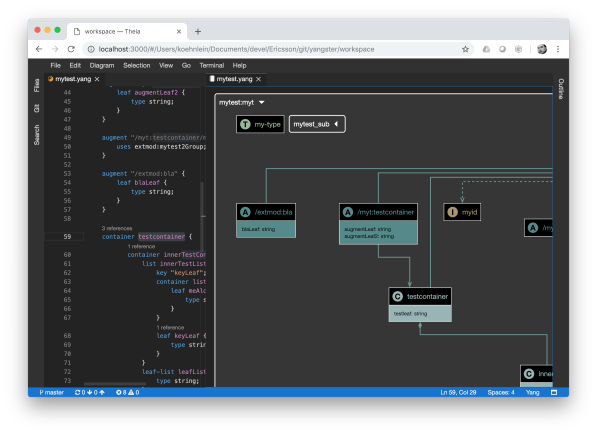The height and width of the screenshot is (434, 597).
Task: Click the Yang language mode indicator
Action: [x=532, y=393]
